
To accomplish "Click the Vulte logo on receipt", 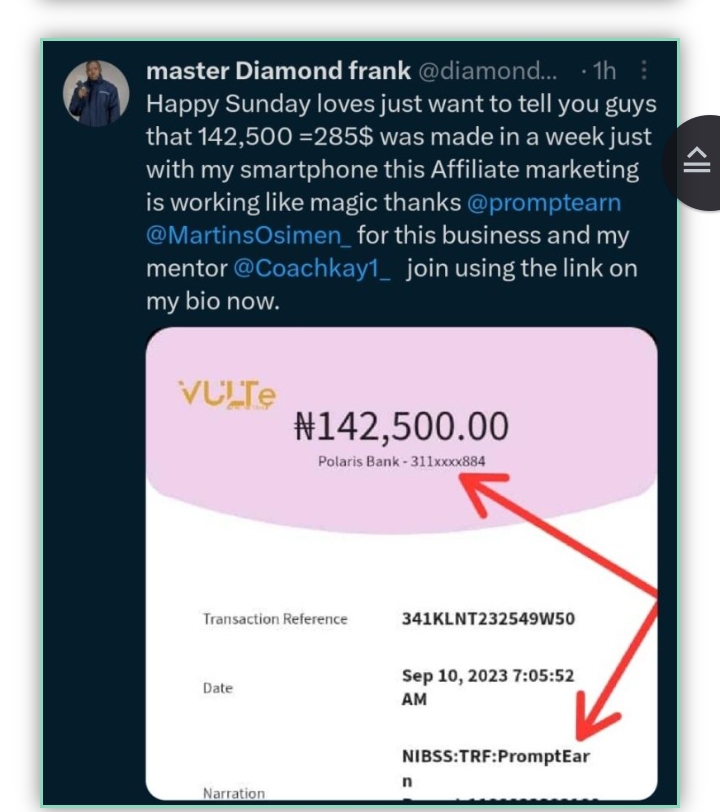I will tap(227, 394).
